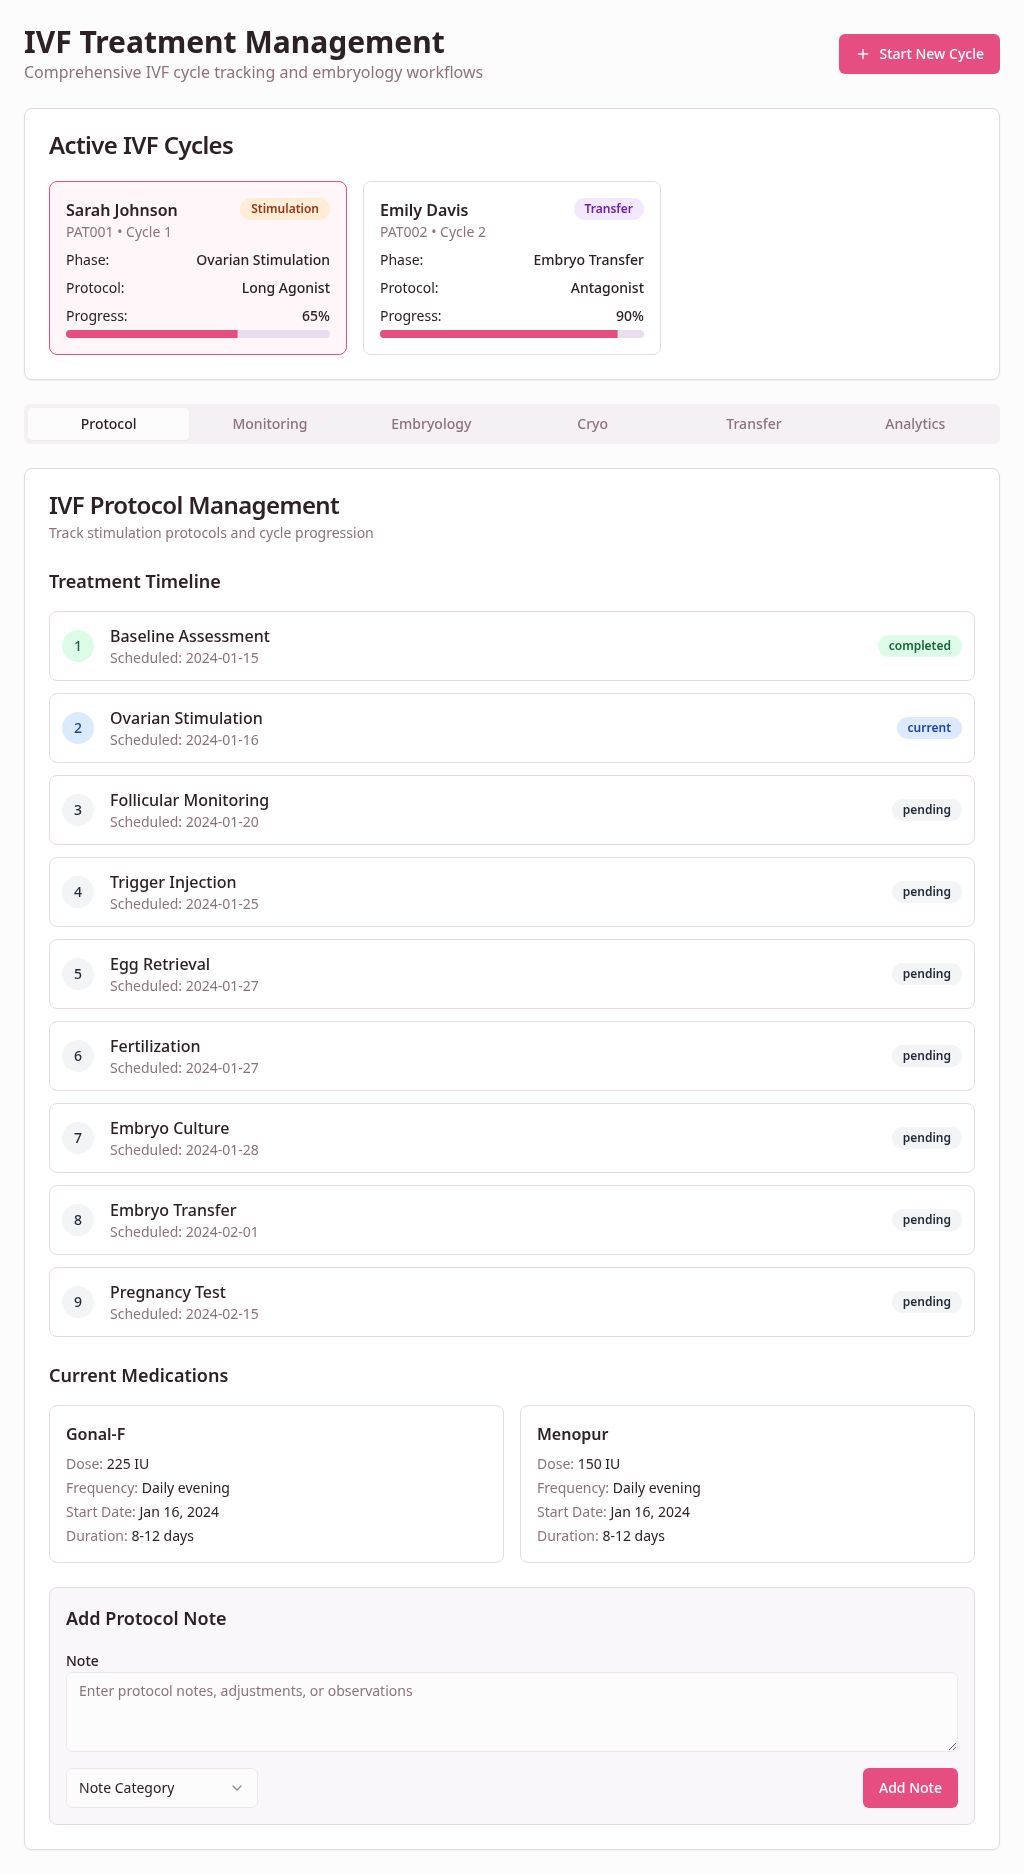The width and height of the screenshot is (1024, 1874).
Task: Click Sarah Johnson's 65% progress bar
Action: (x=198, y=334)
